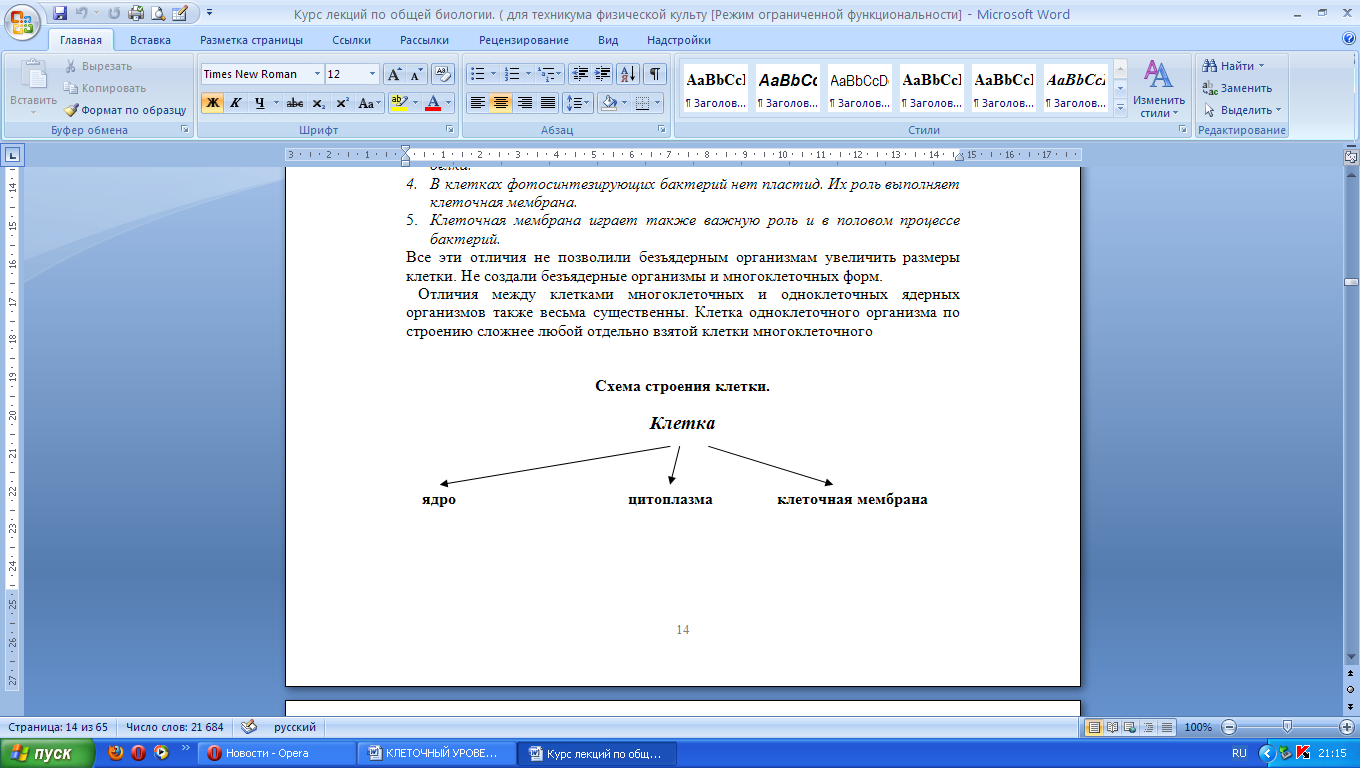Screen dimensions: 1360x768
Task: Apply bulleted list
Action: pos(478,74)
